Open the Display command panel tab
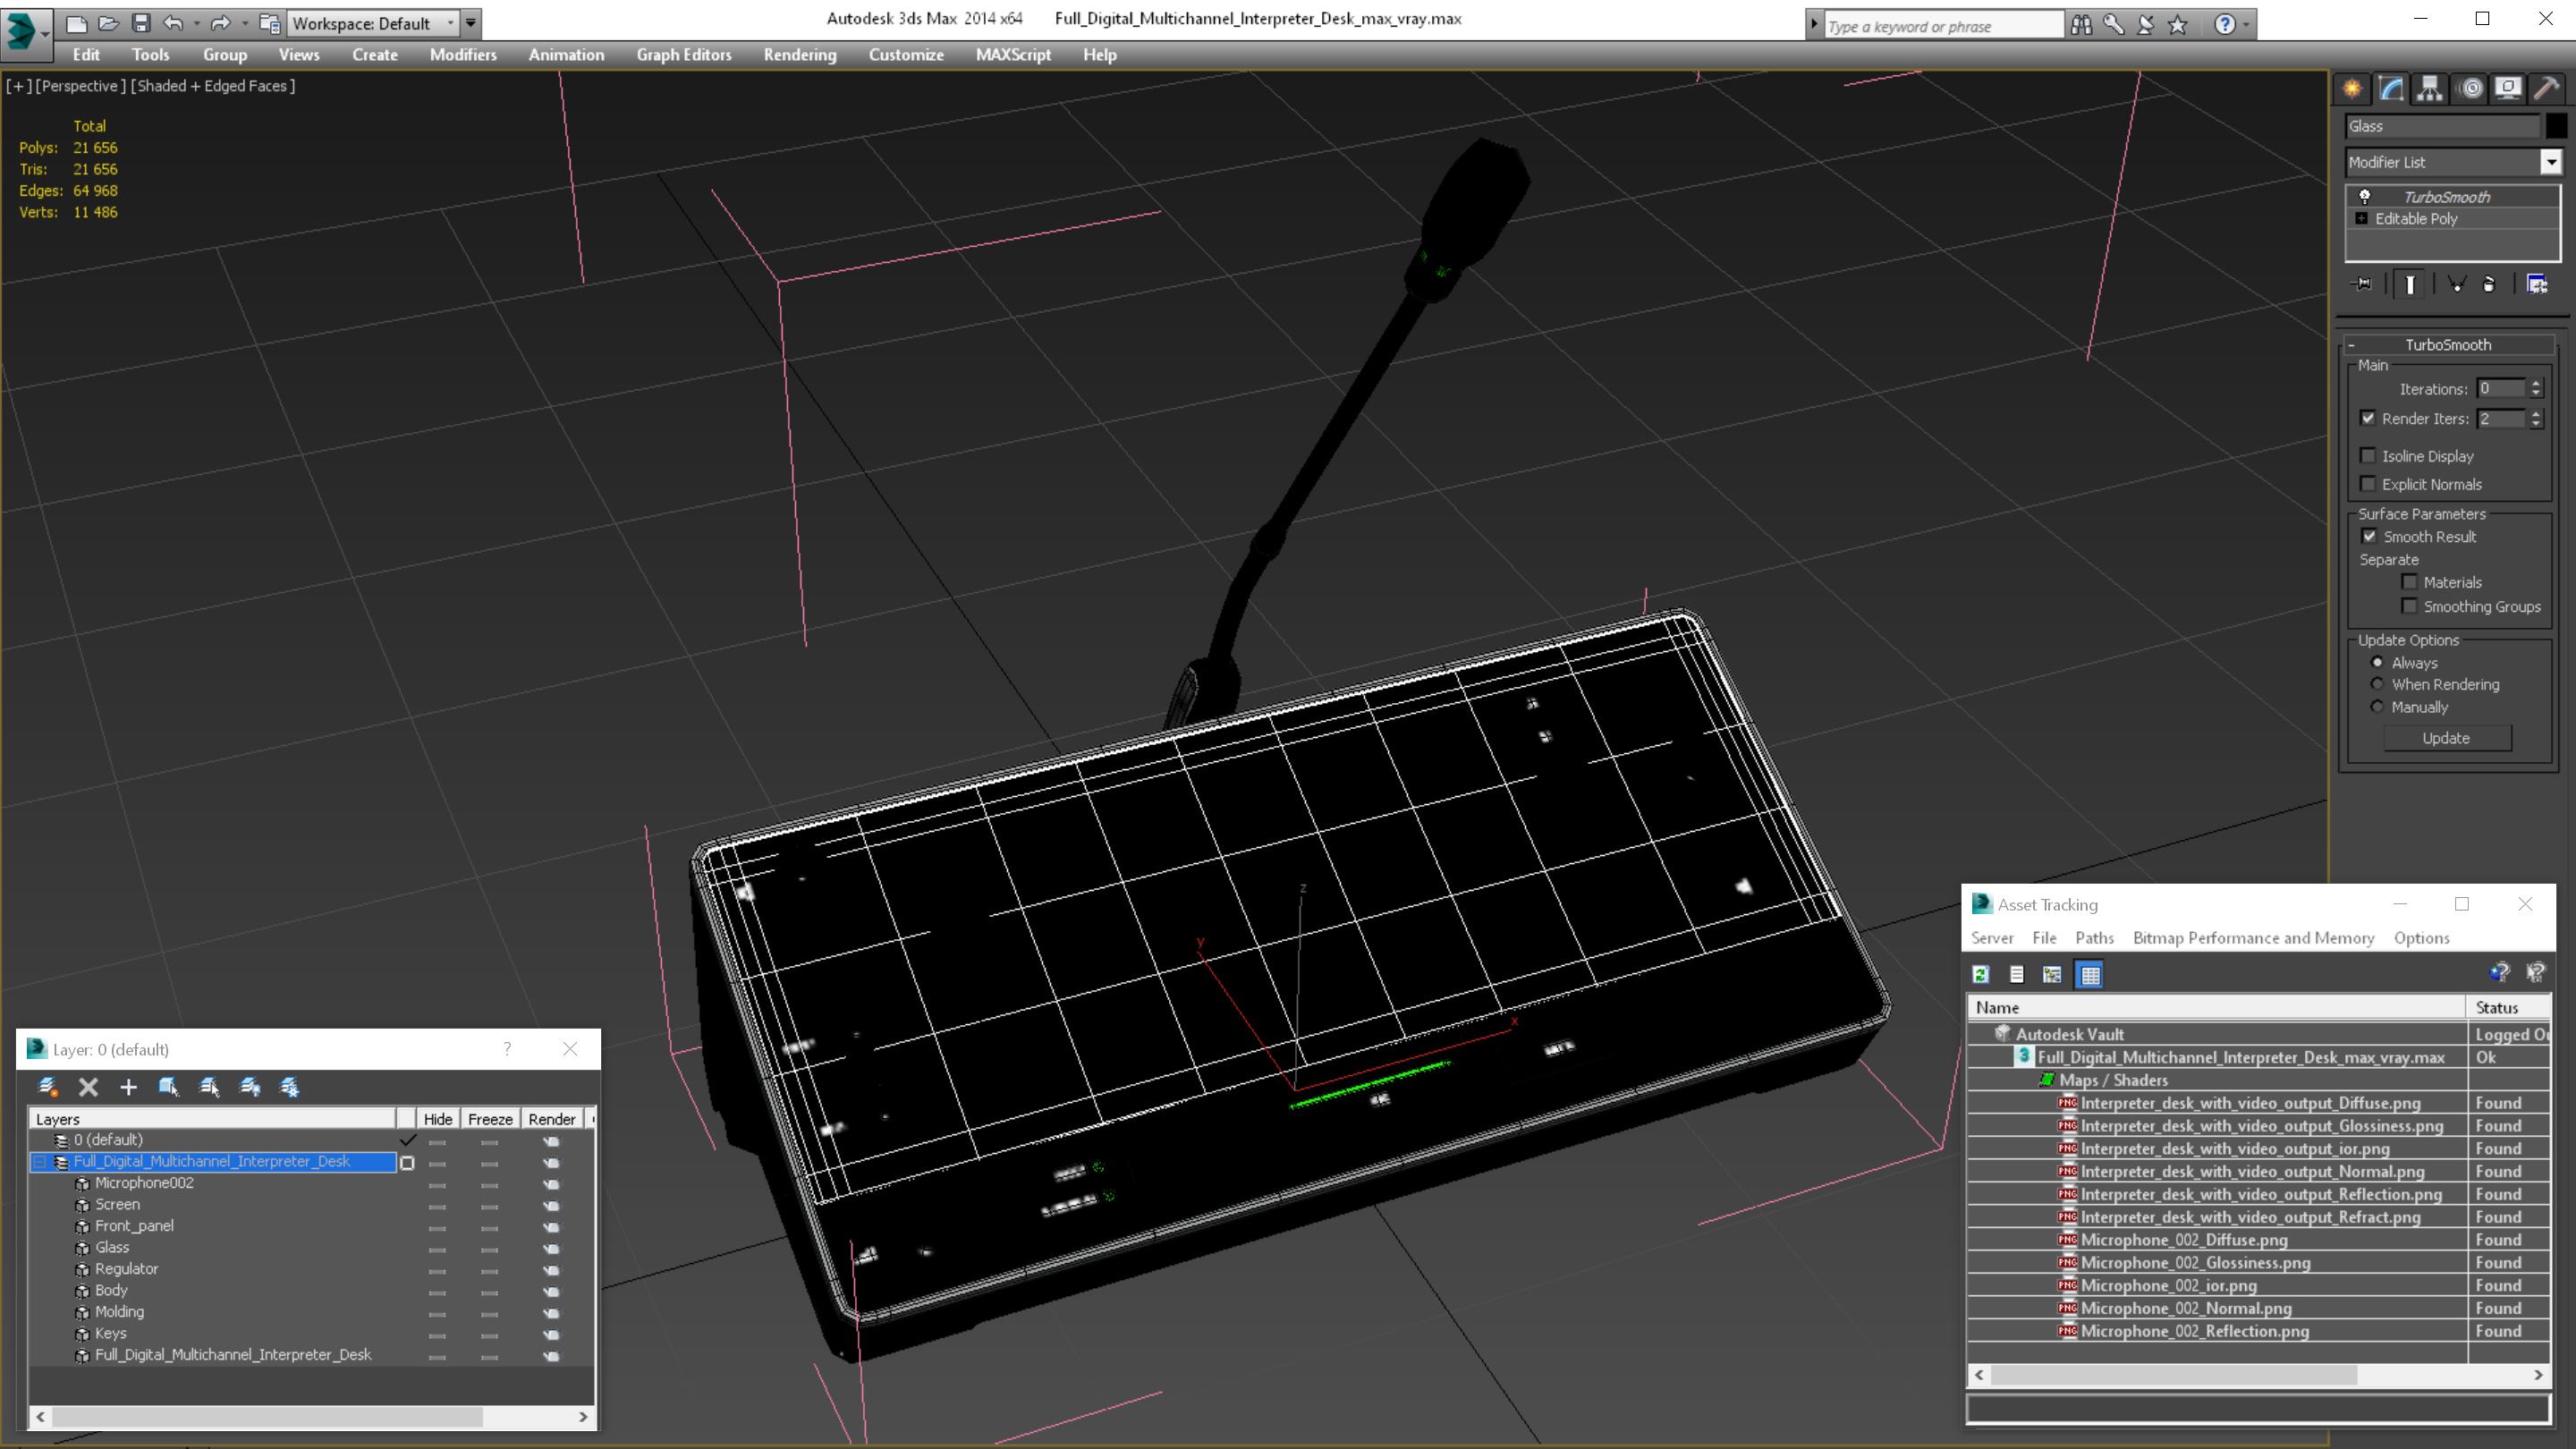Viewport: 2576px width, 1449px height. [2508, 88]
